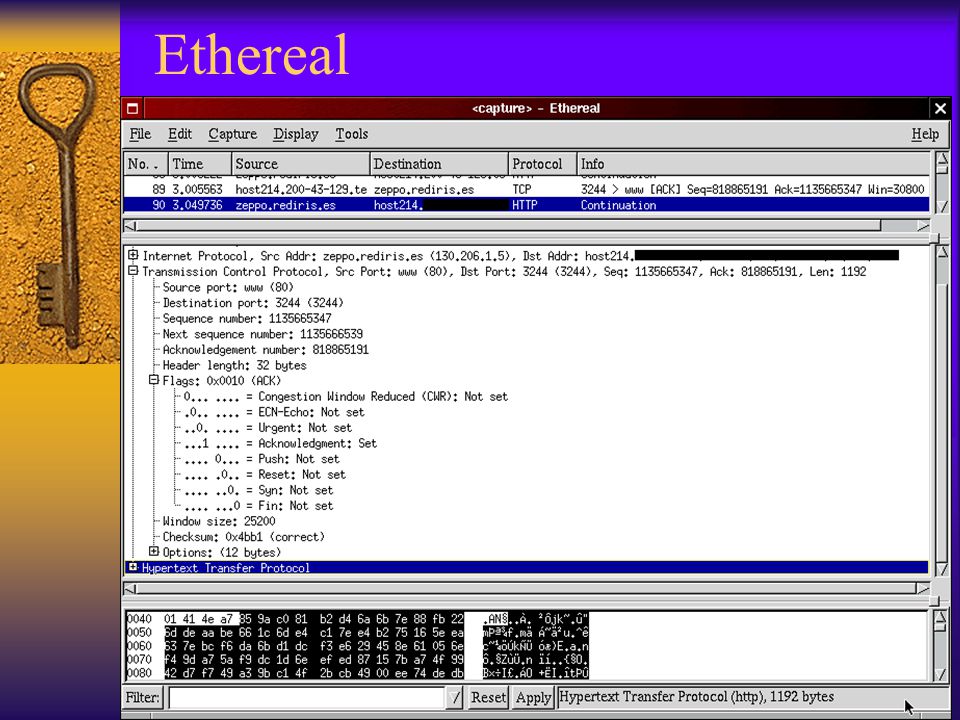The image size is (960, 720).
Task: Select Urgent: Not set flag line
Action: click(268, 428)
